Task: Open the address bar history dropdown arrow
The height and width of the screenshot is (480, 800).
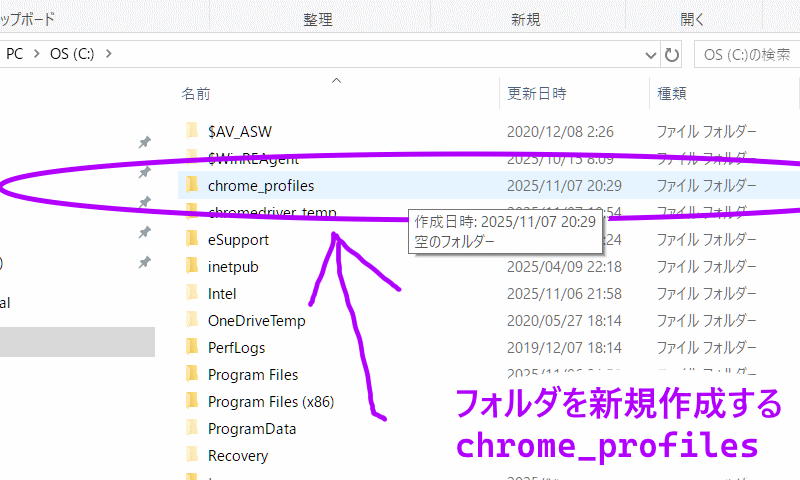Action: click(648, 53)
